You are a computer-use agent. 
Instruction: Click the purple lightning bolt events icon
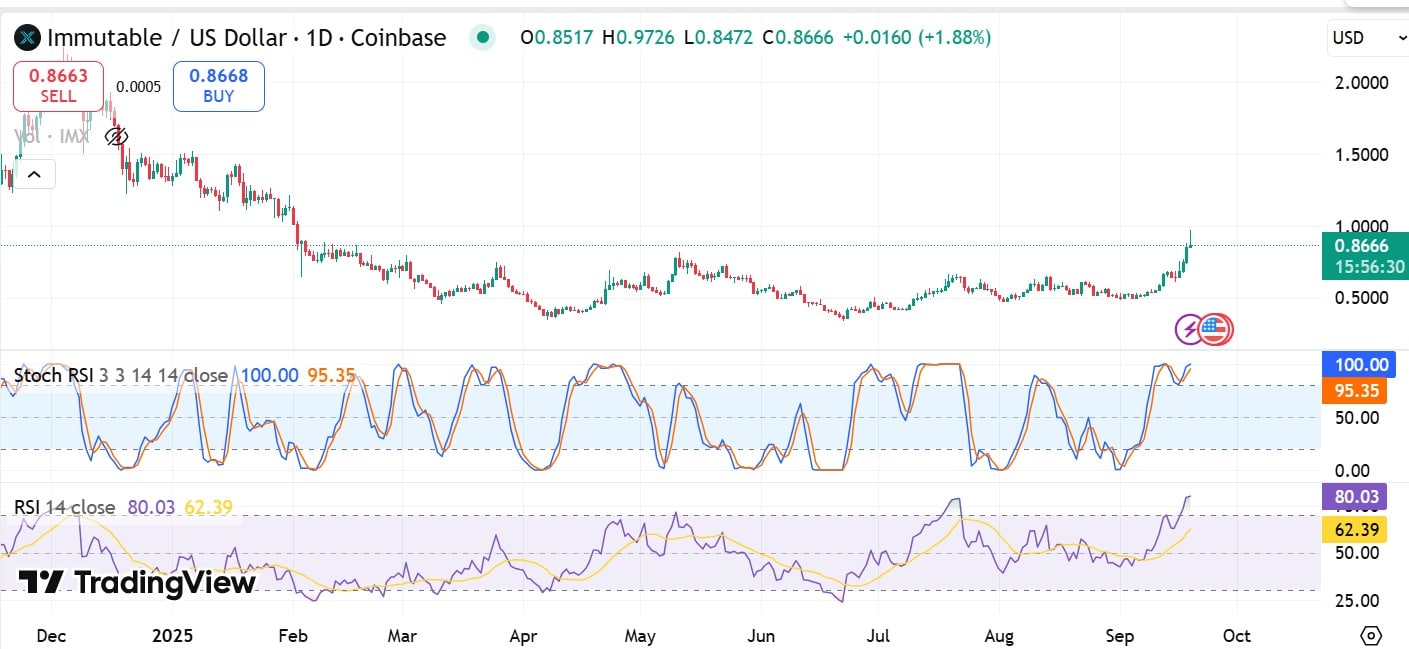[x=1188, y=329]
